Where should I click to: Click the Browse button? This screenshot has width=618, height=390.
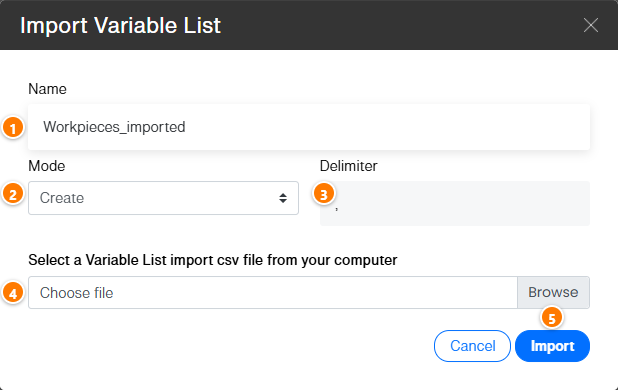coord(553,292)
